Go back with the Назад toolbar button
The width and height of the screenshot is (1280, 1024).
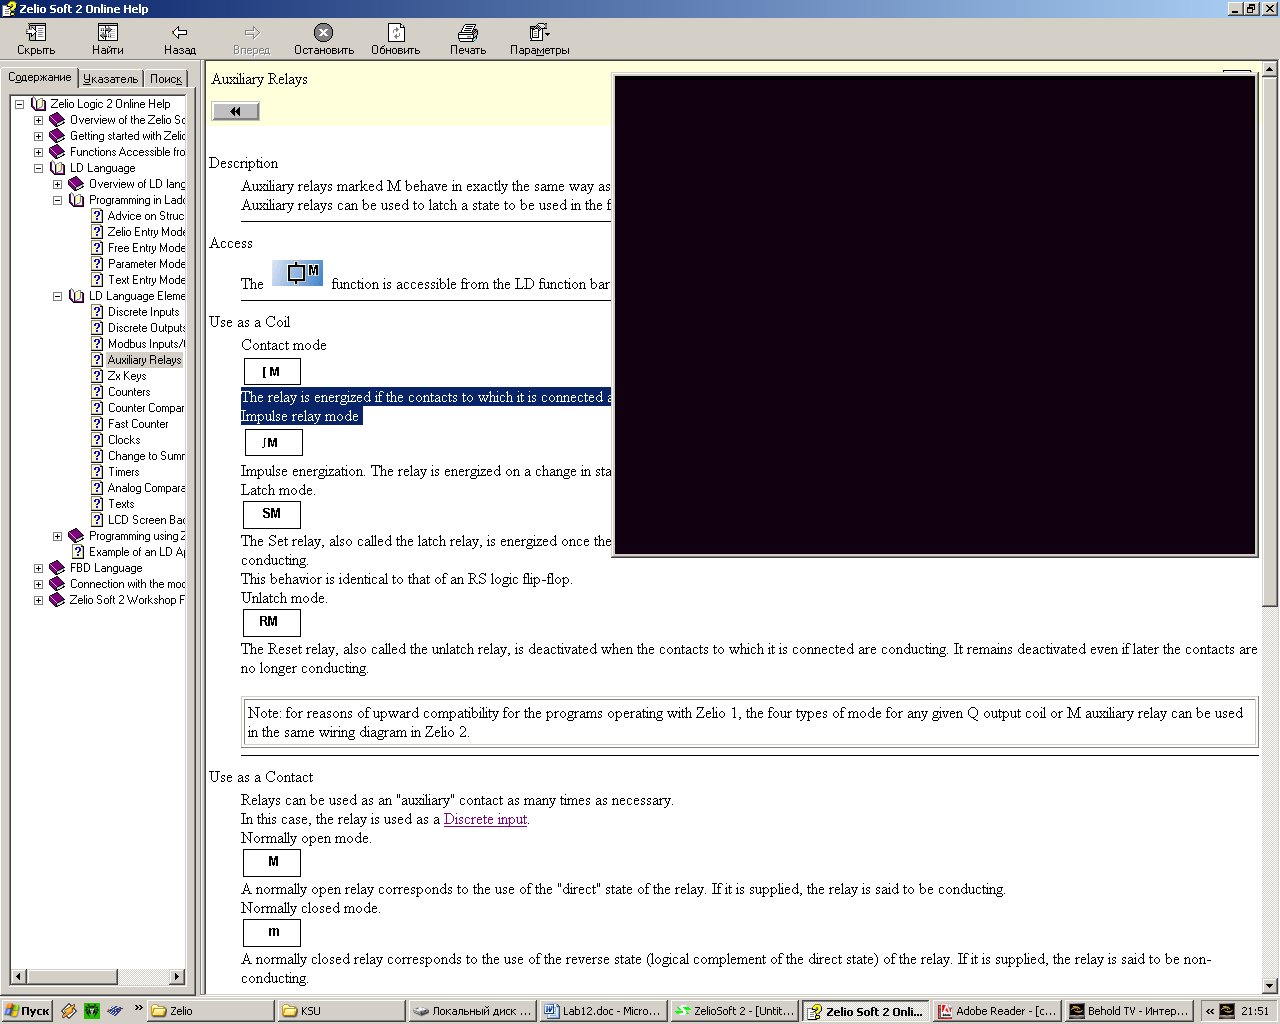(x=180, y=40)
